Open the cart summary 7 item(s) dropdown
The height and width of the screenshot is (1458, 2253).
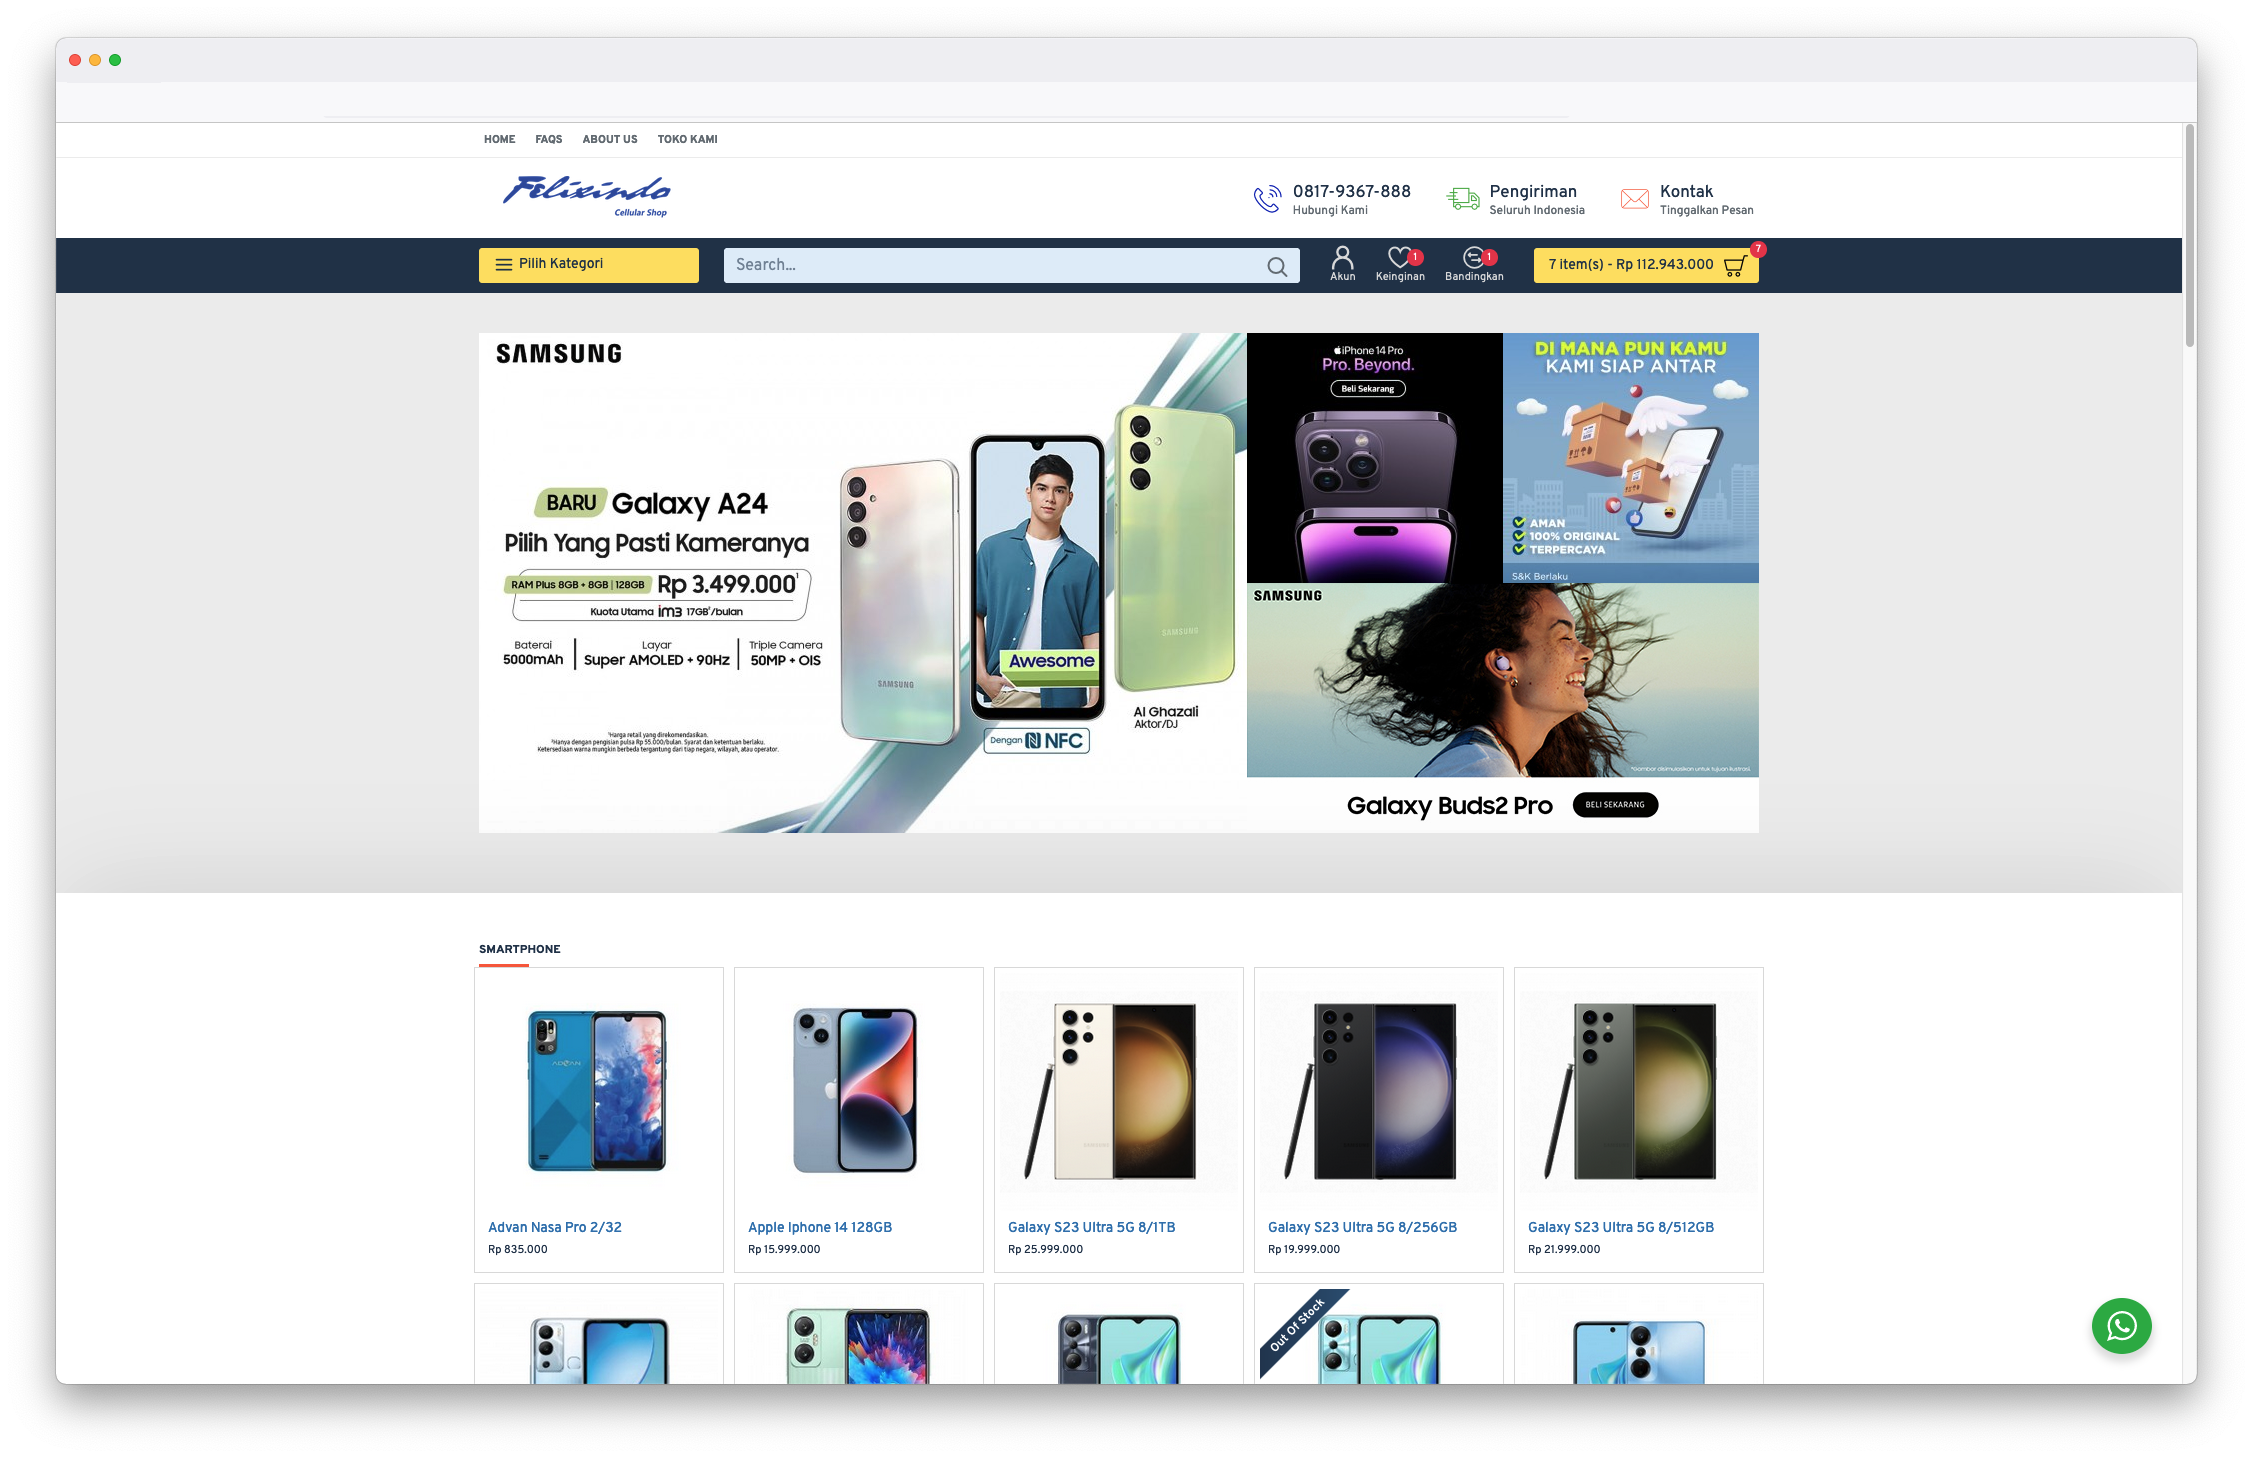pyautogui.click(x=1646, y=265)
